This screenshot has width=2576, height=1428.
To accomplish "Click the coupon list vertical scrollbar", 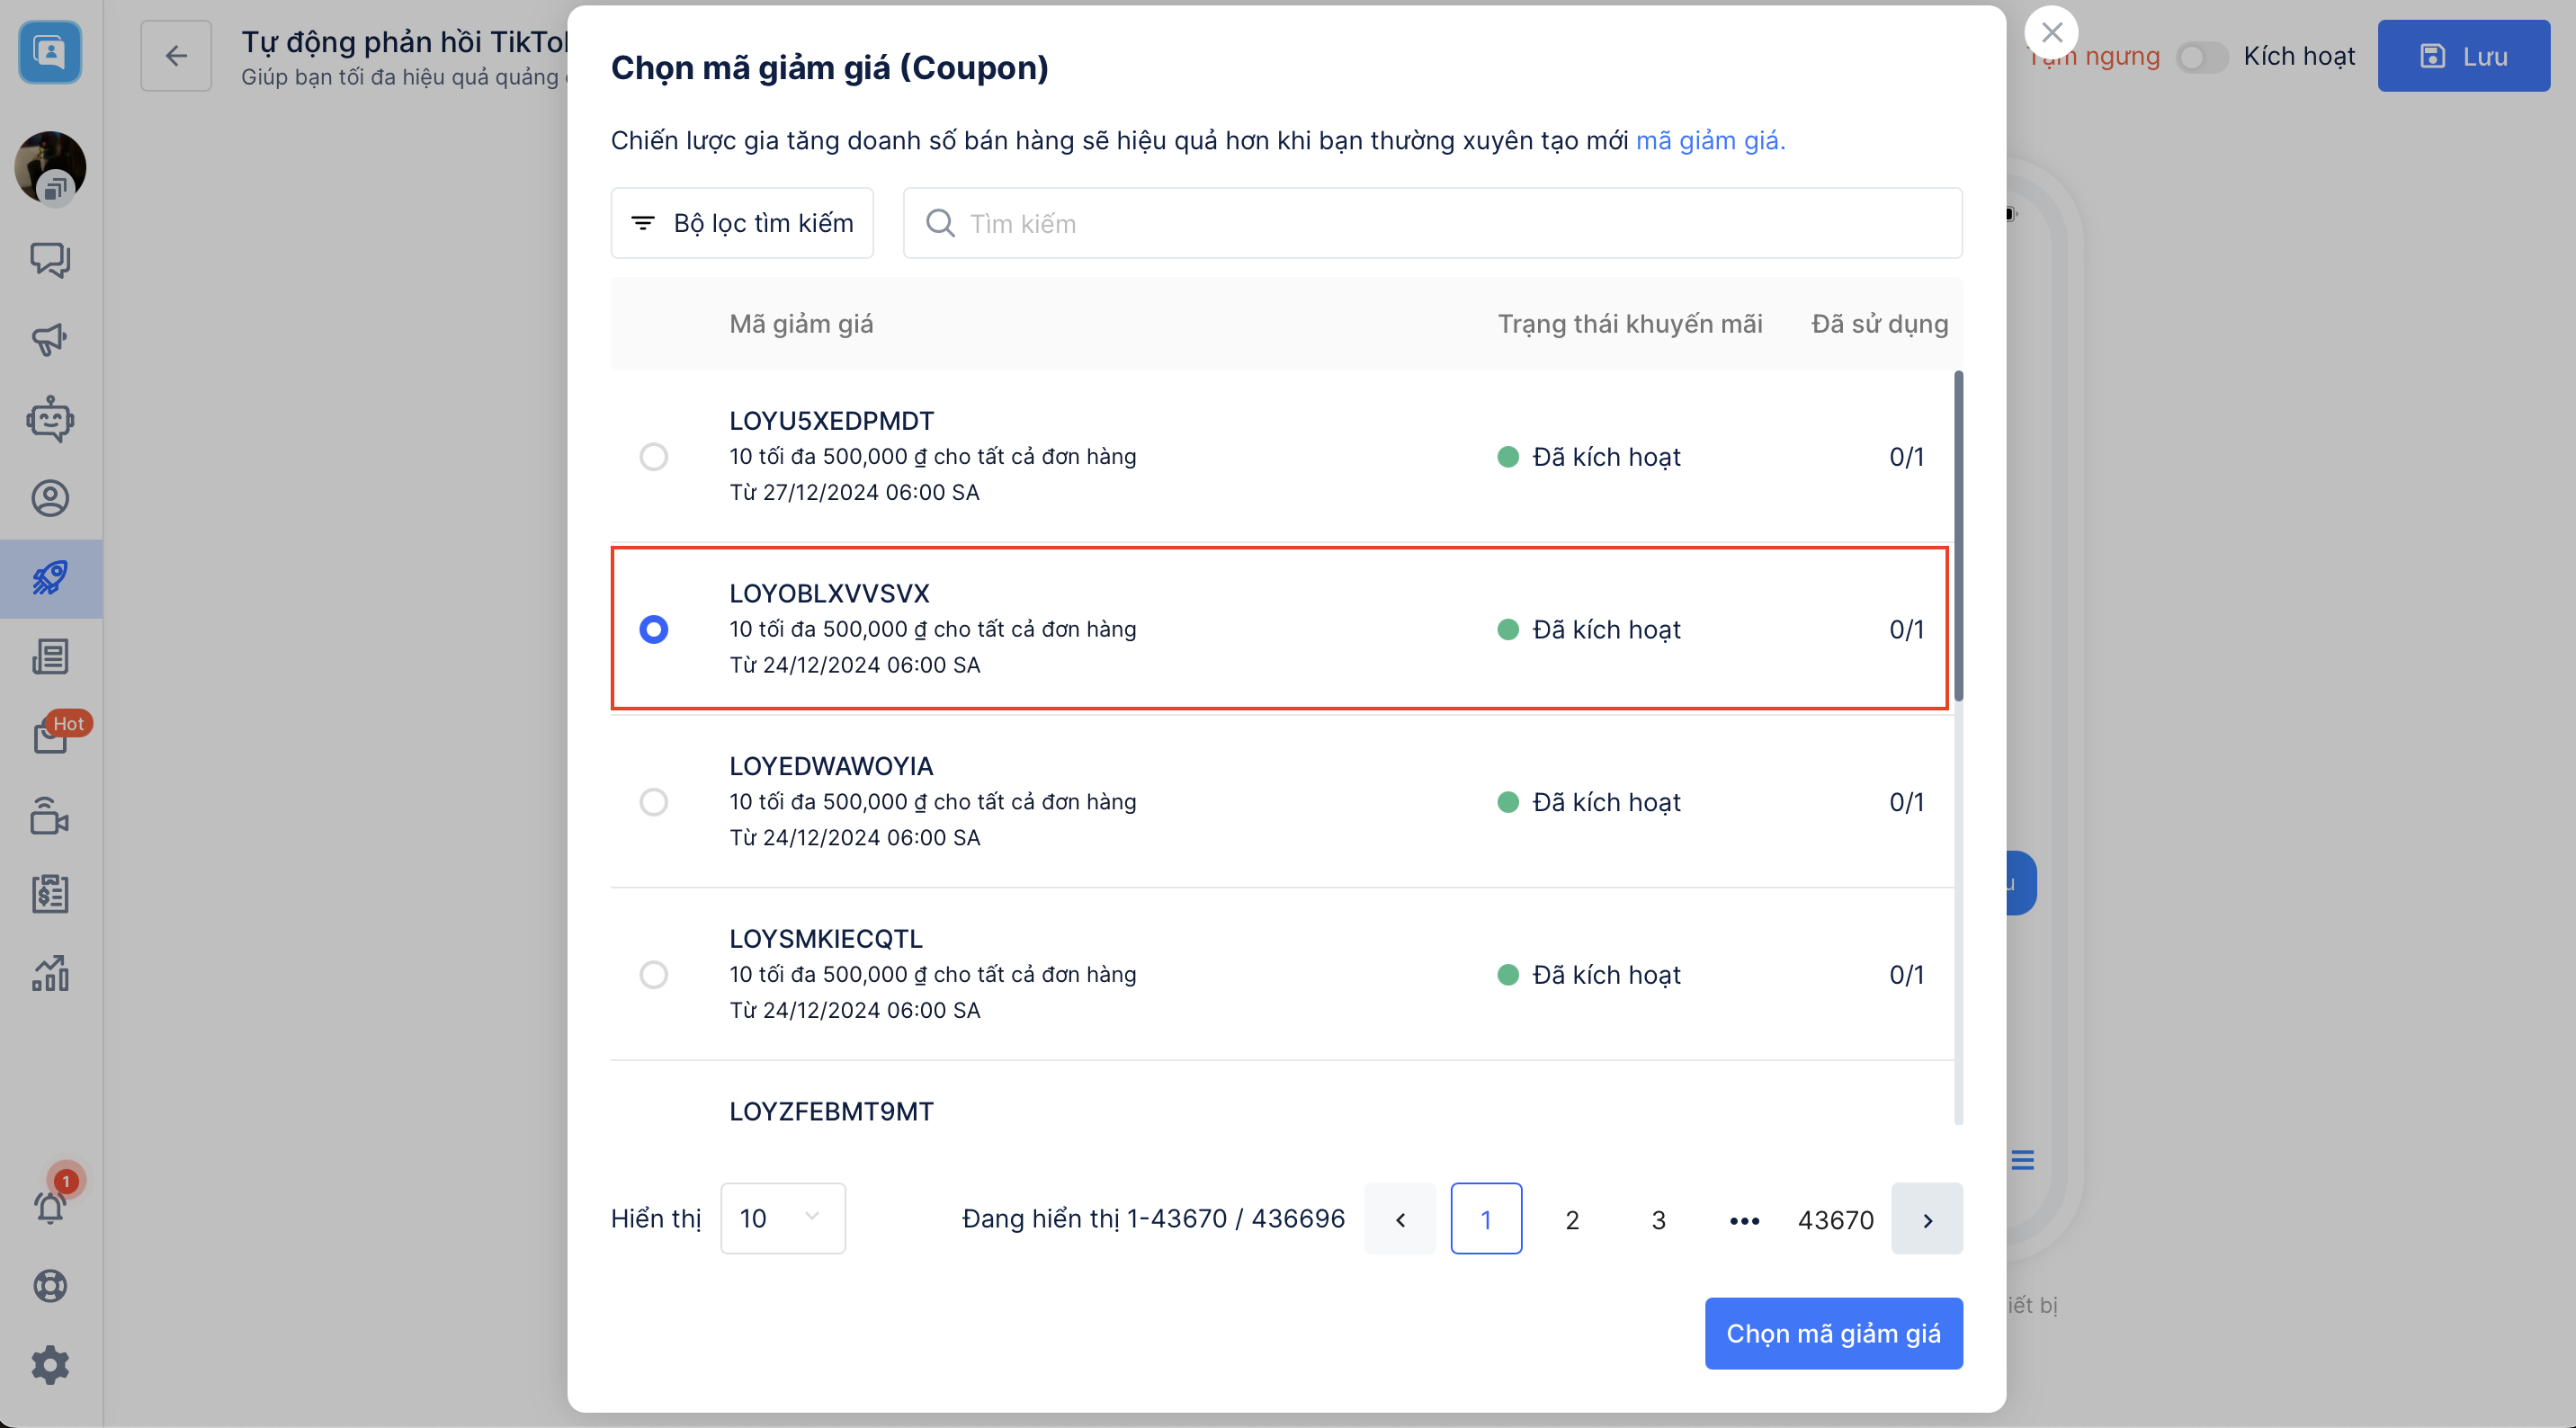I will (x=1958, y=537).
